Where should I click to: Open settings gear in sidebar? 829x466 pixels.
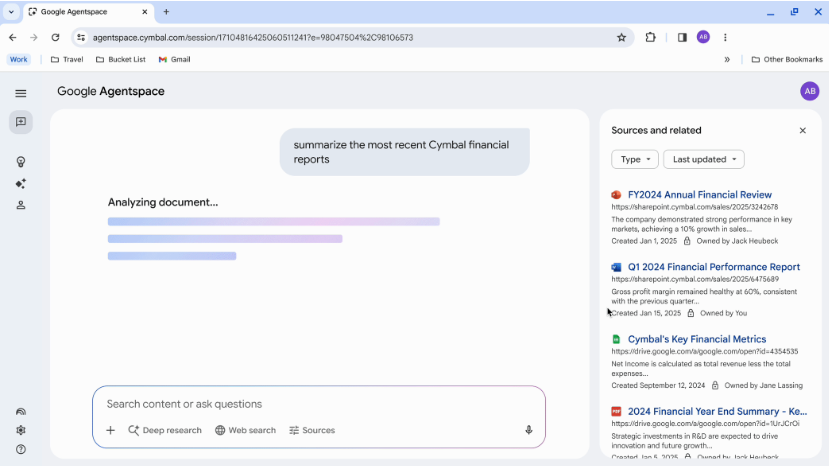21,430
